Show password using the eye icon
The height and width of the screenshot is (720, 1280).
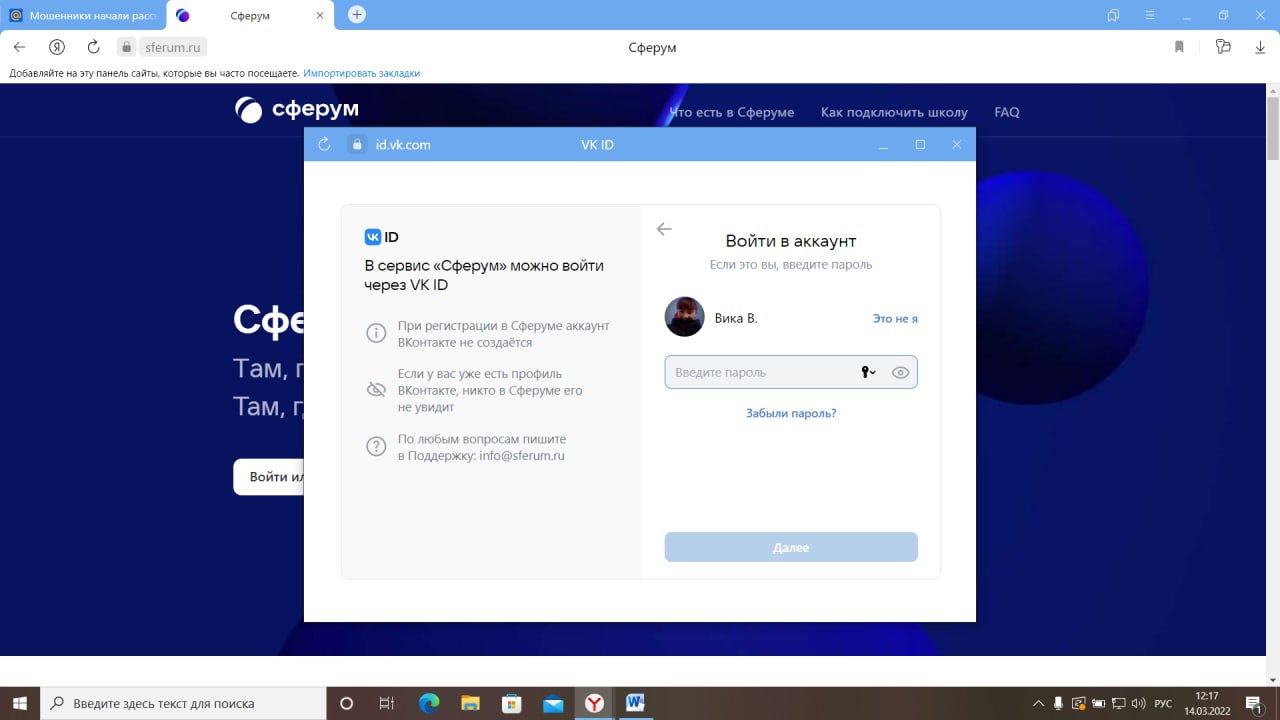pyautogui.click(x=900, y=372)
